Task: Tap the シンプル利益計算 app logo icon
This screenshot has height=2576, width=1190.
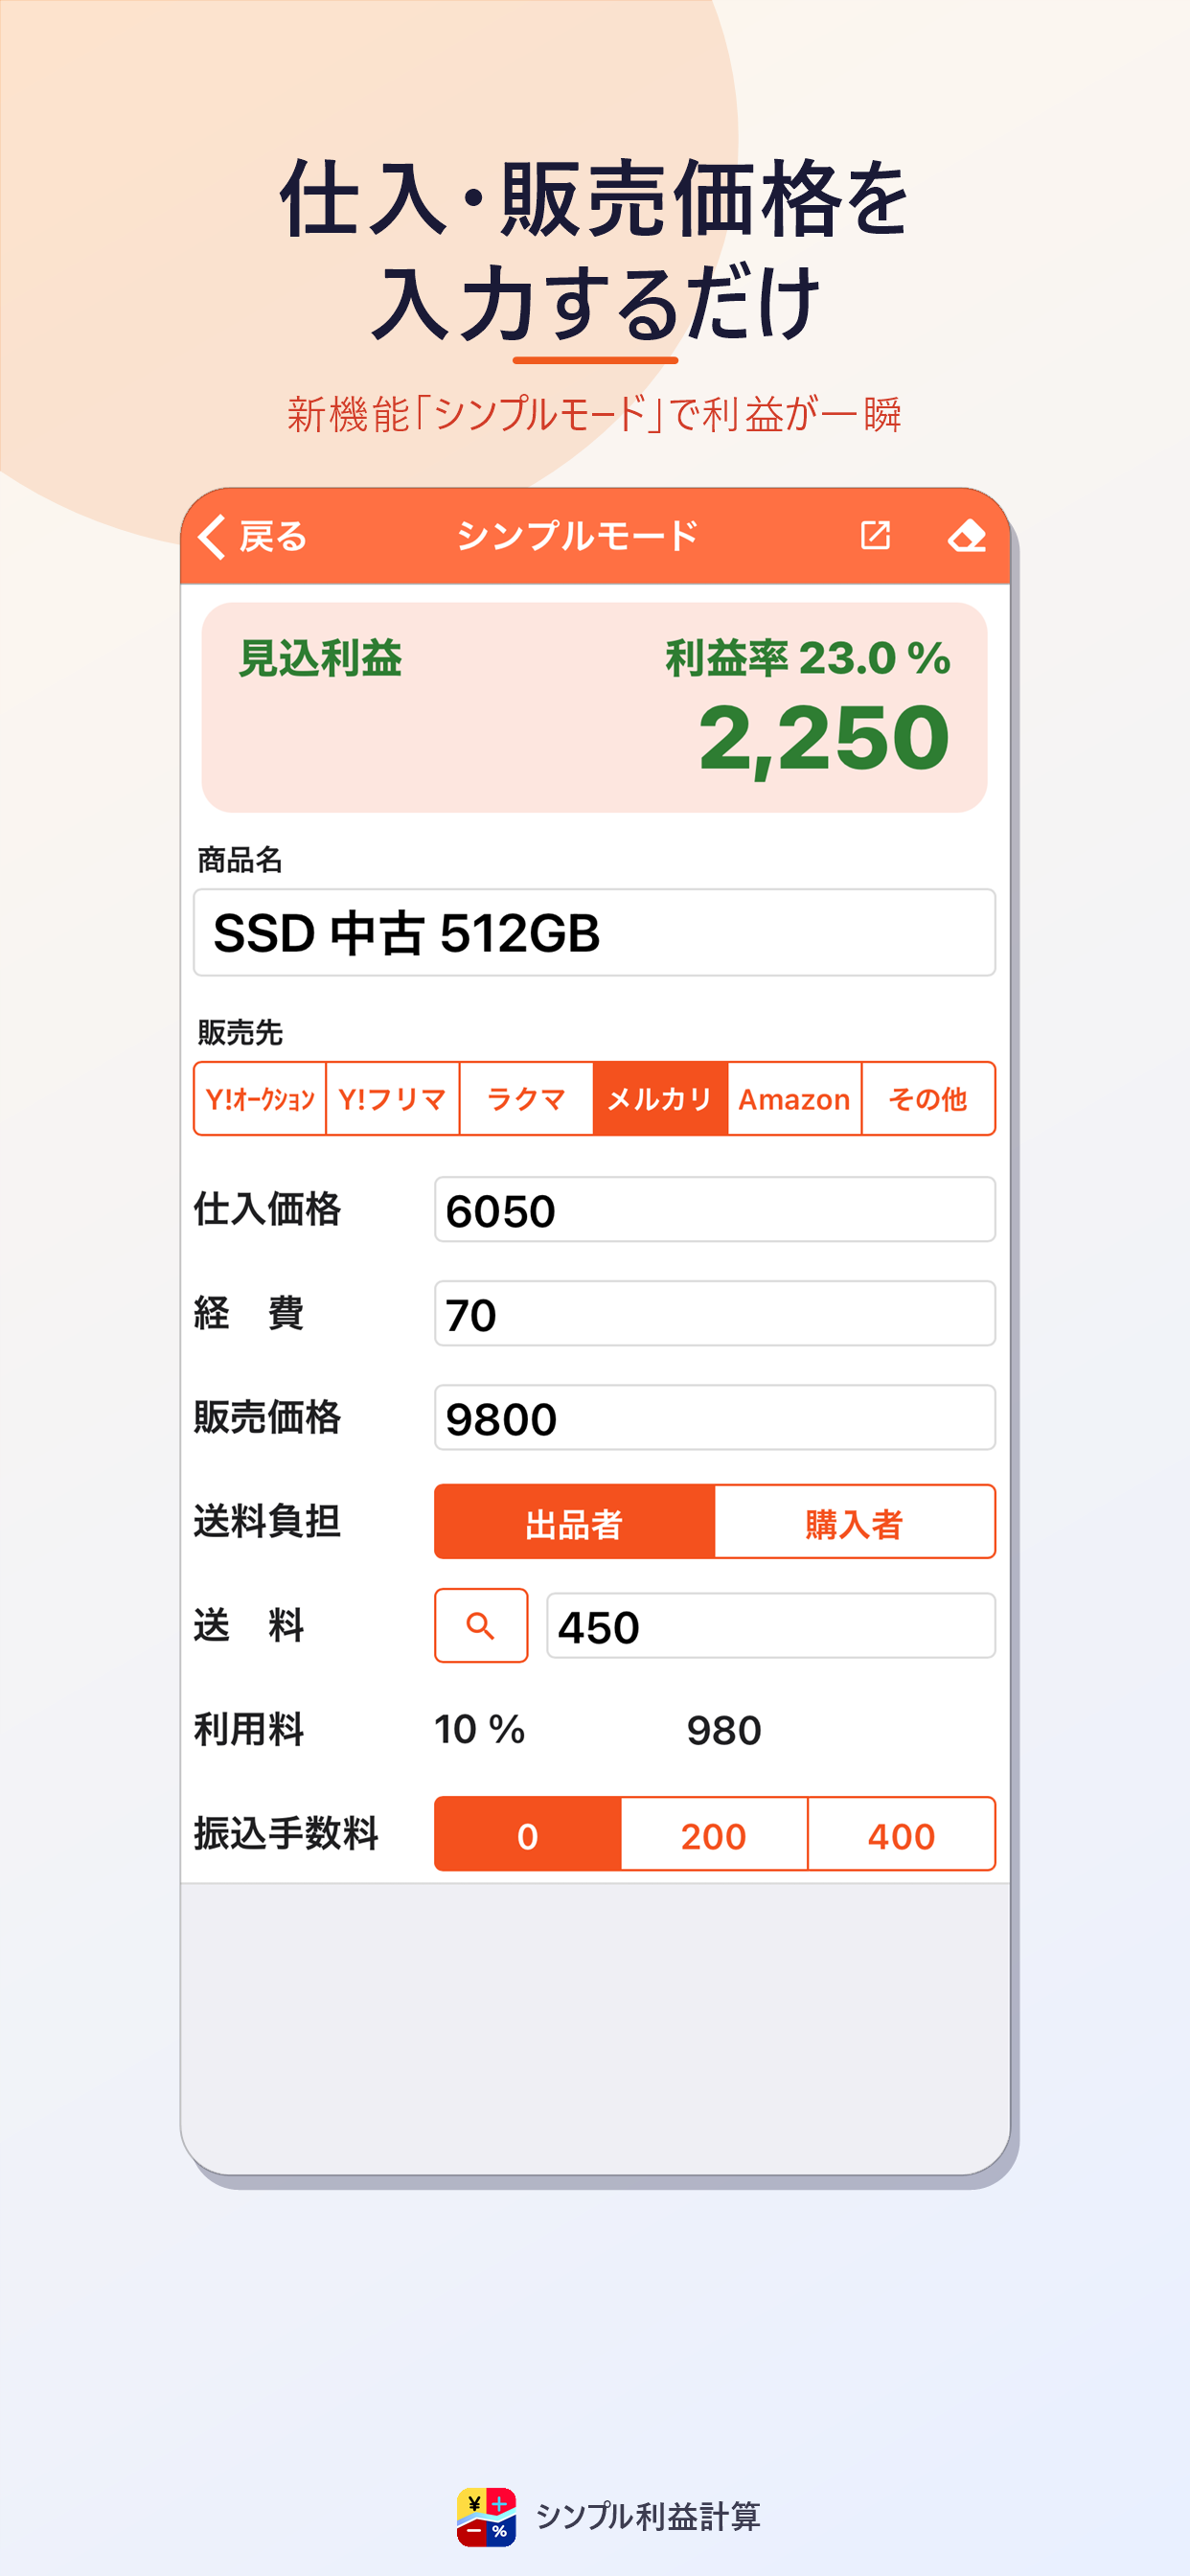Action: pyautogui.click(x=486, y=2516)
